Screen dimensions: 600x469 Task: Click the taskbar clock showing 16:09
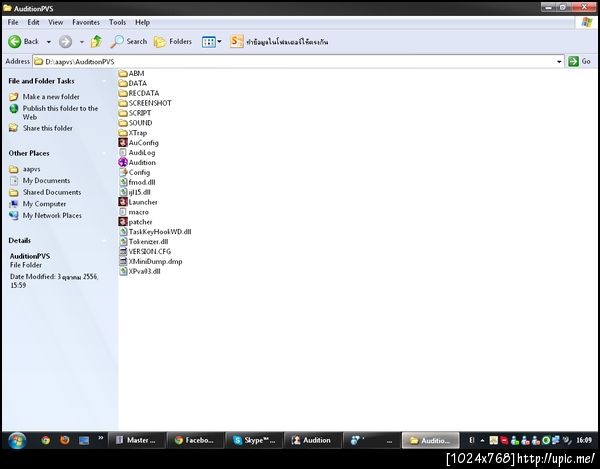tap(584, 441)
